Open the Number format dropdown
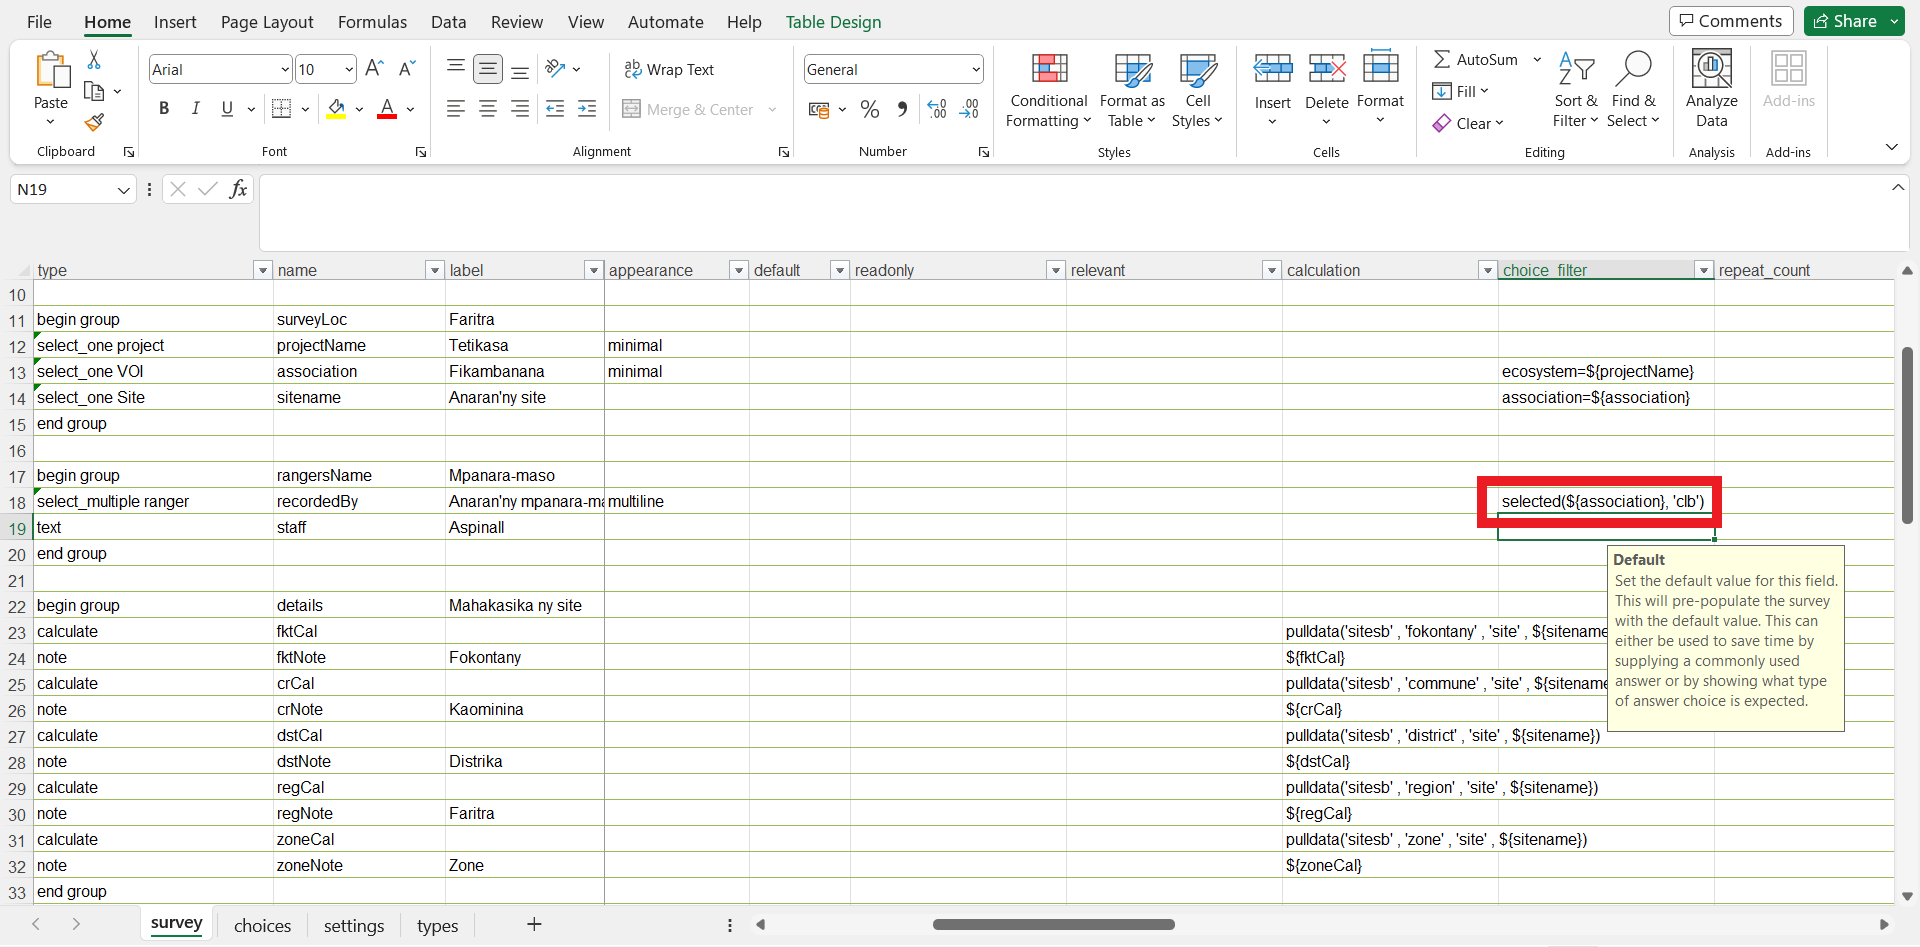 [x=974, y=69]
